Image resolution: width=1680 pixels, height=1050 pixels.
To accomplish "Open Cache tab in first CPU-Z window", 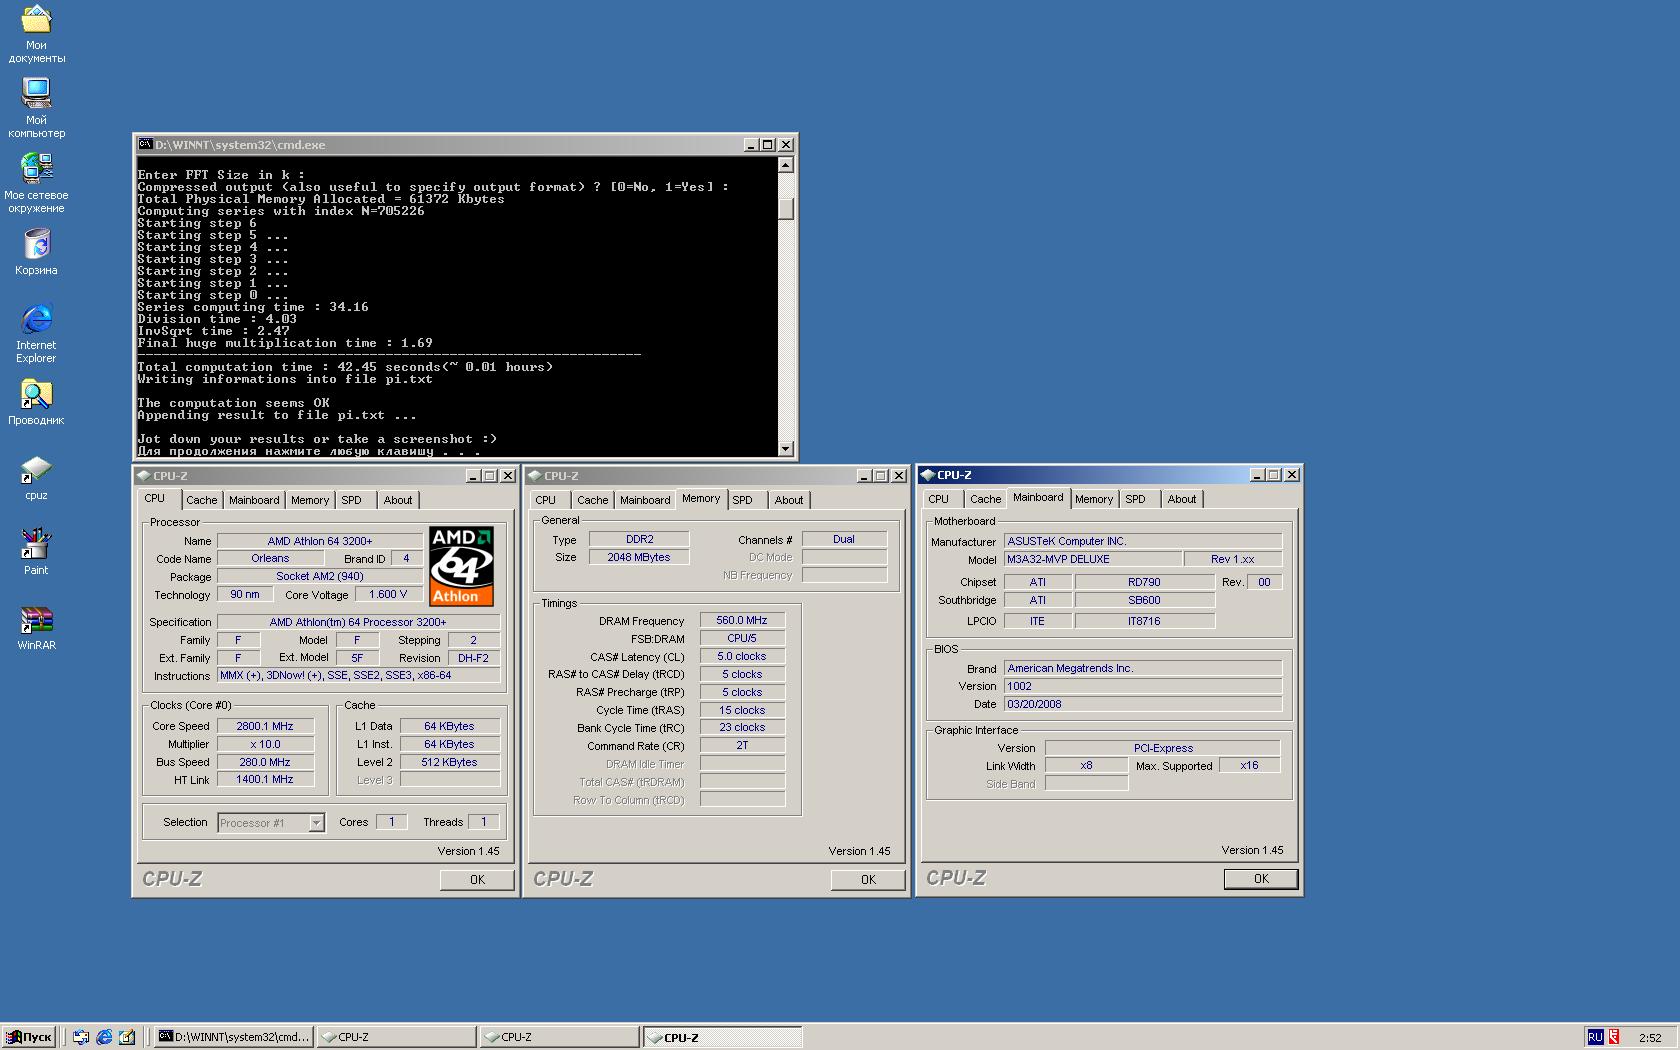I will (201, 500).
